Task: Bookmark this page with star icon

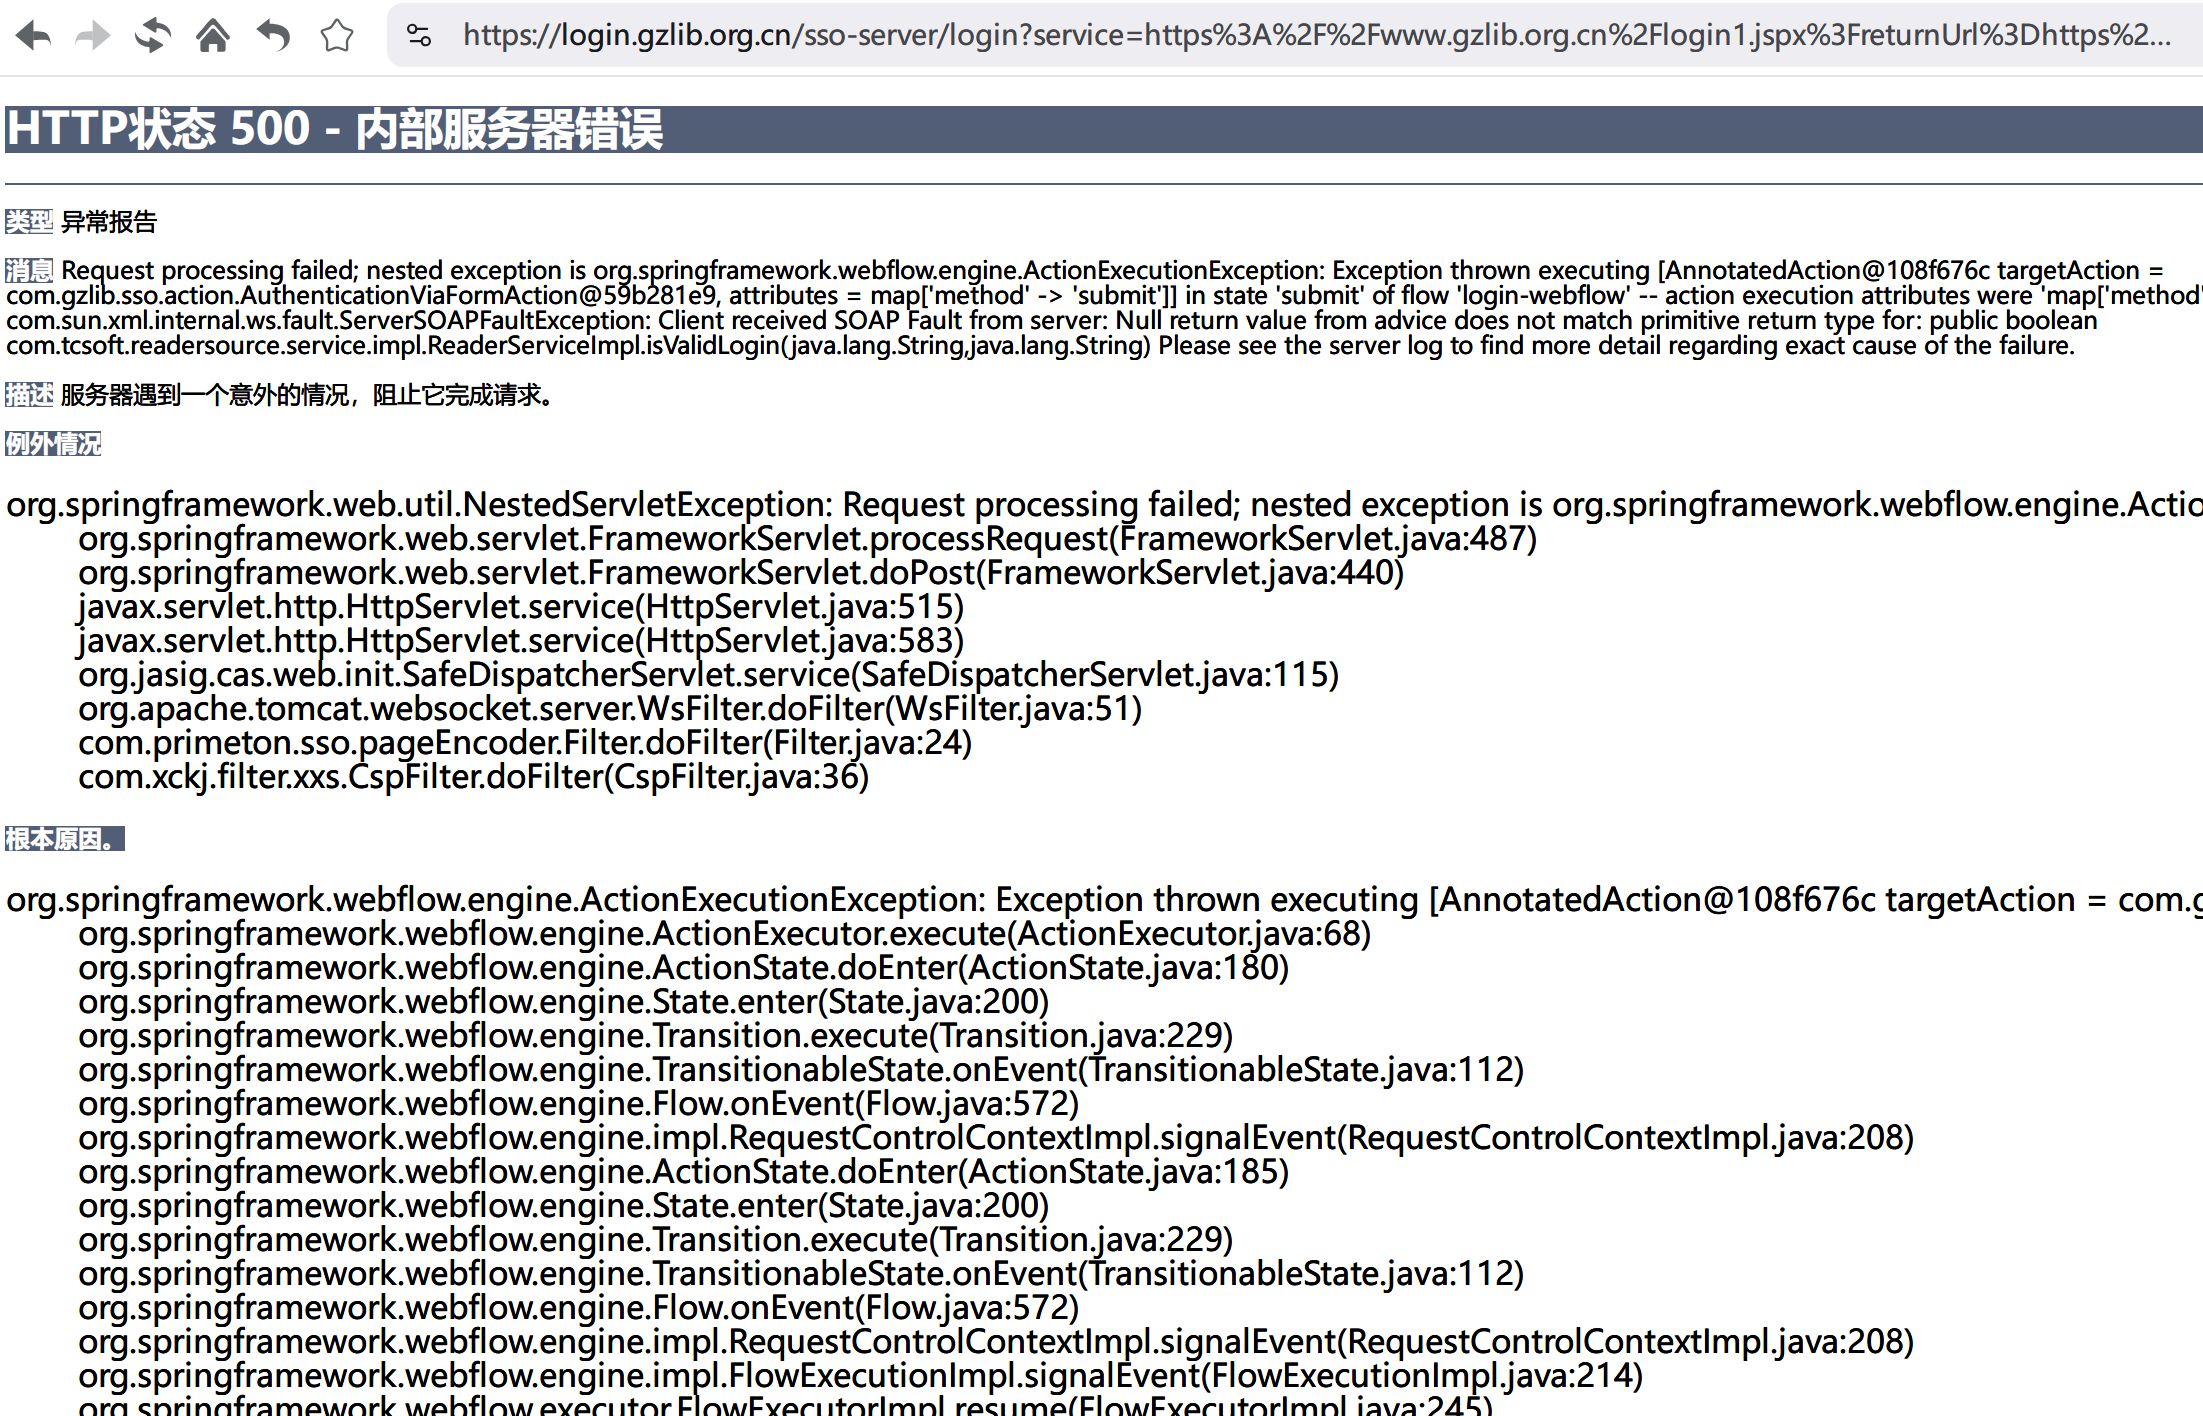Action: (337, 36)
